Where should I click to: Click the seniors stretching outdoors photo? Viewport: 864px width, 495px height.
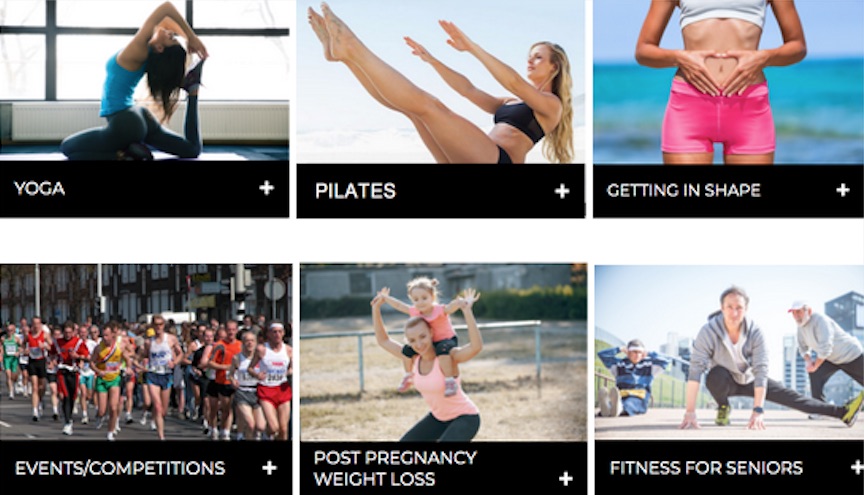[730, 352]
